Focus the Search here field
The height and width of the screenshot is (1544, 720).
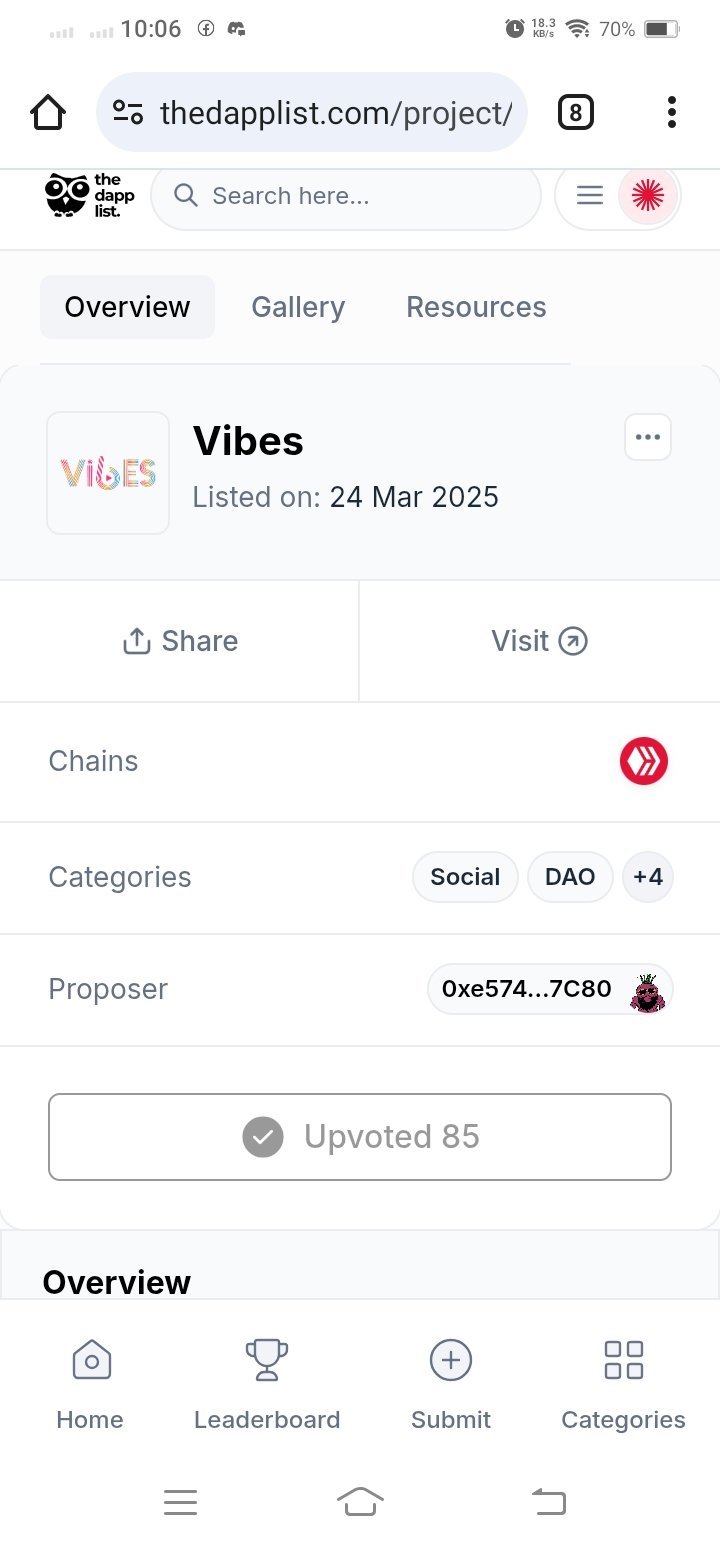pyautogui.click(x=346, y=196)
